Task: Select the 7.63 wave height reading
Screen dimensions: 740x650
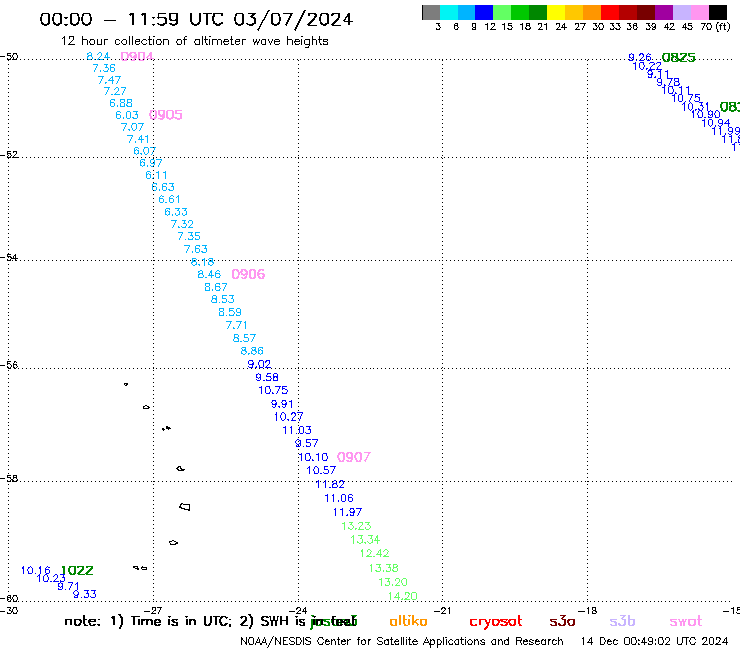Action: click(196, 249)
